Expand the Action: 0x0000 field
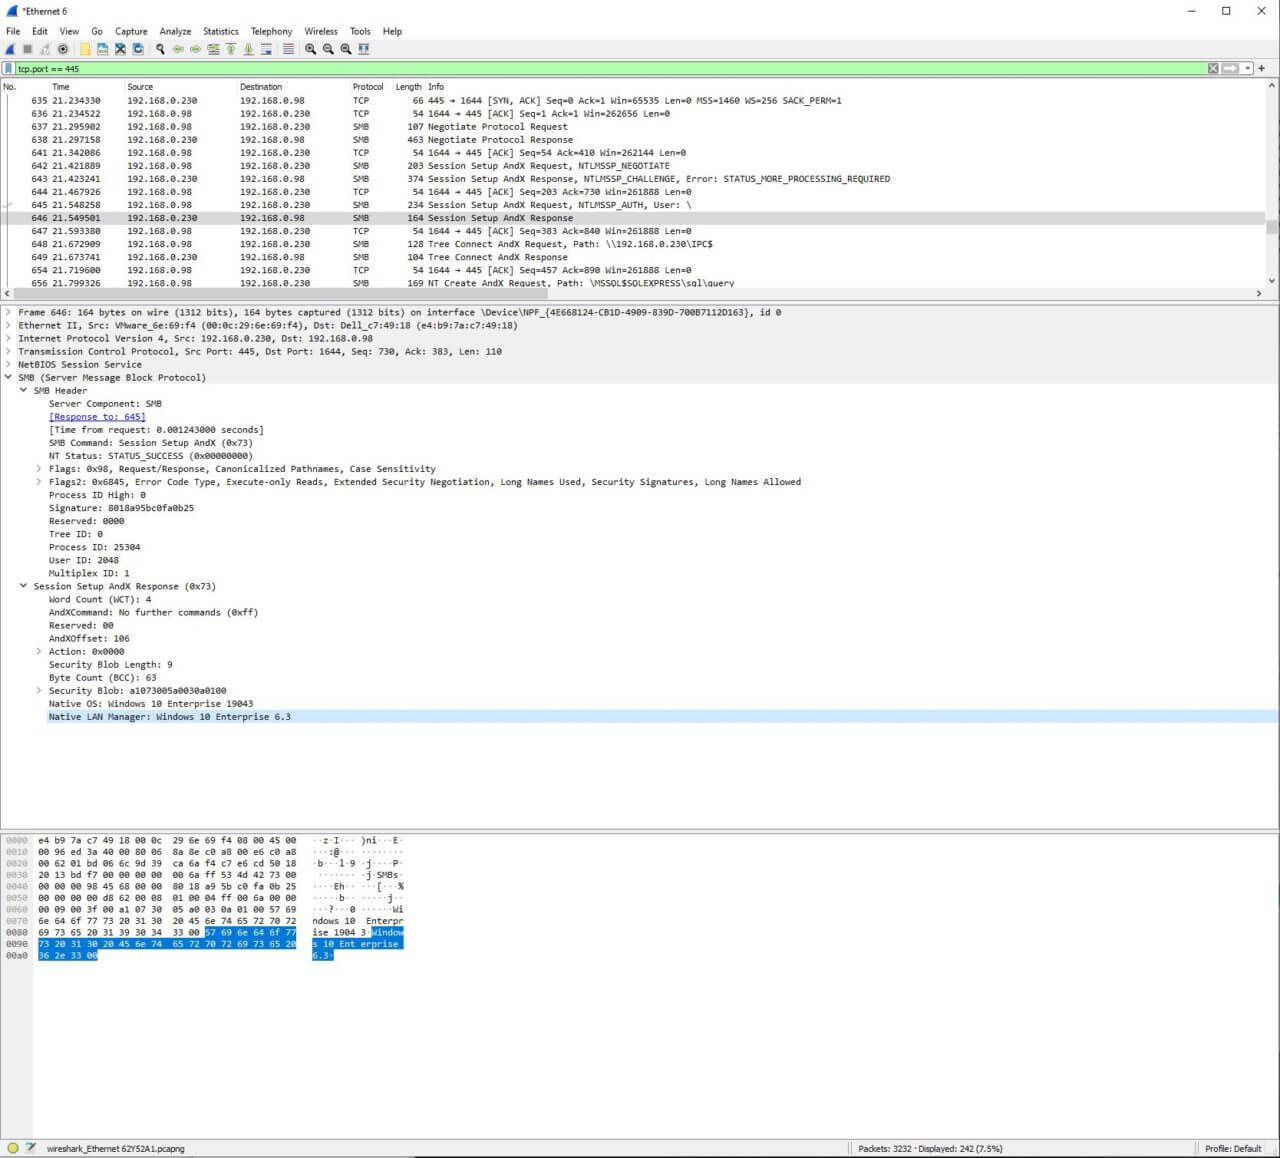The image size is (1280, 1158). pyautogui.click(x=39, y=651)
